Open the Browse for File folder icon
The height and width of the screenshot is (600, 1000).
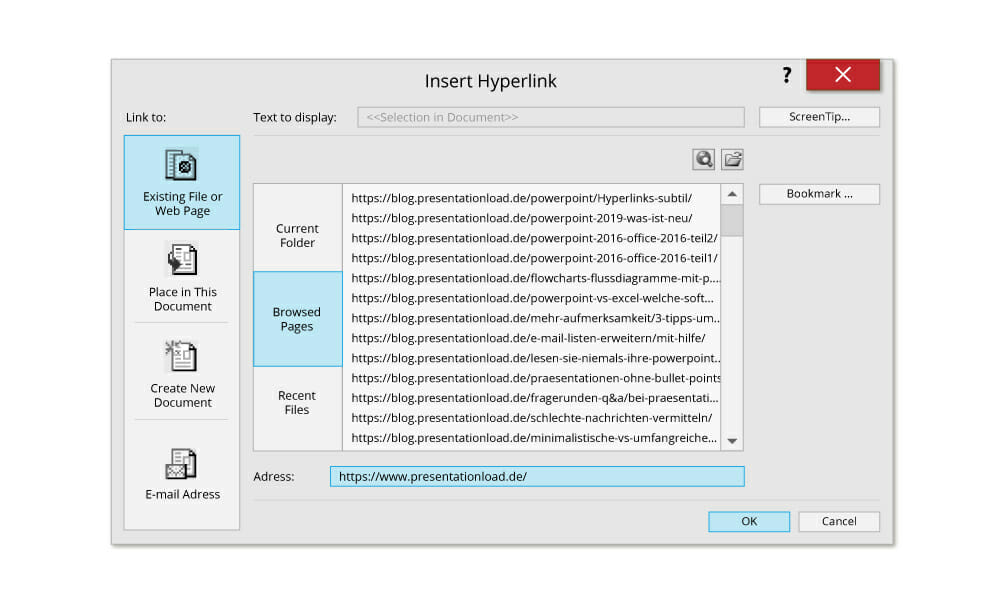(x=732, y=159)
